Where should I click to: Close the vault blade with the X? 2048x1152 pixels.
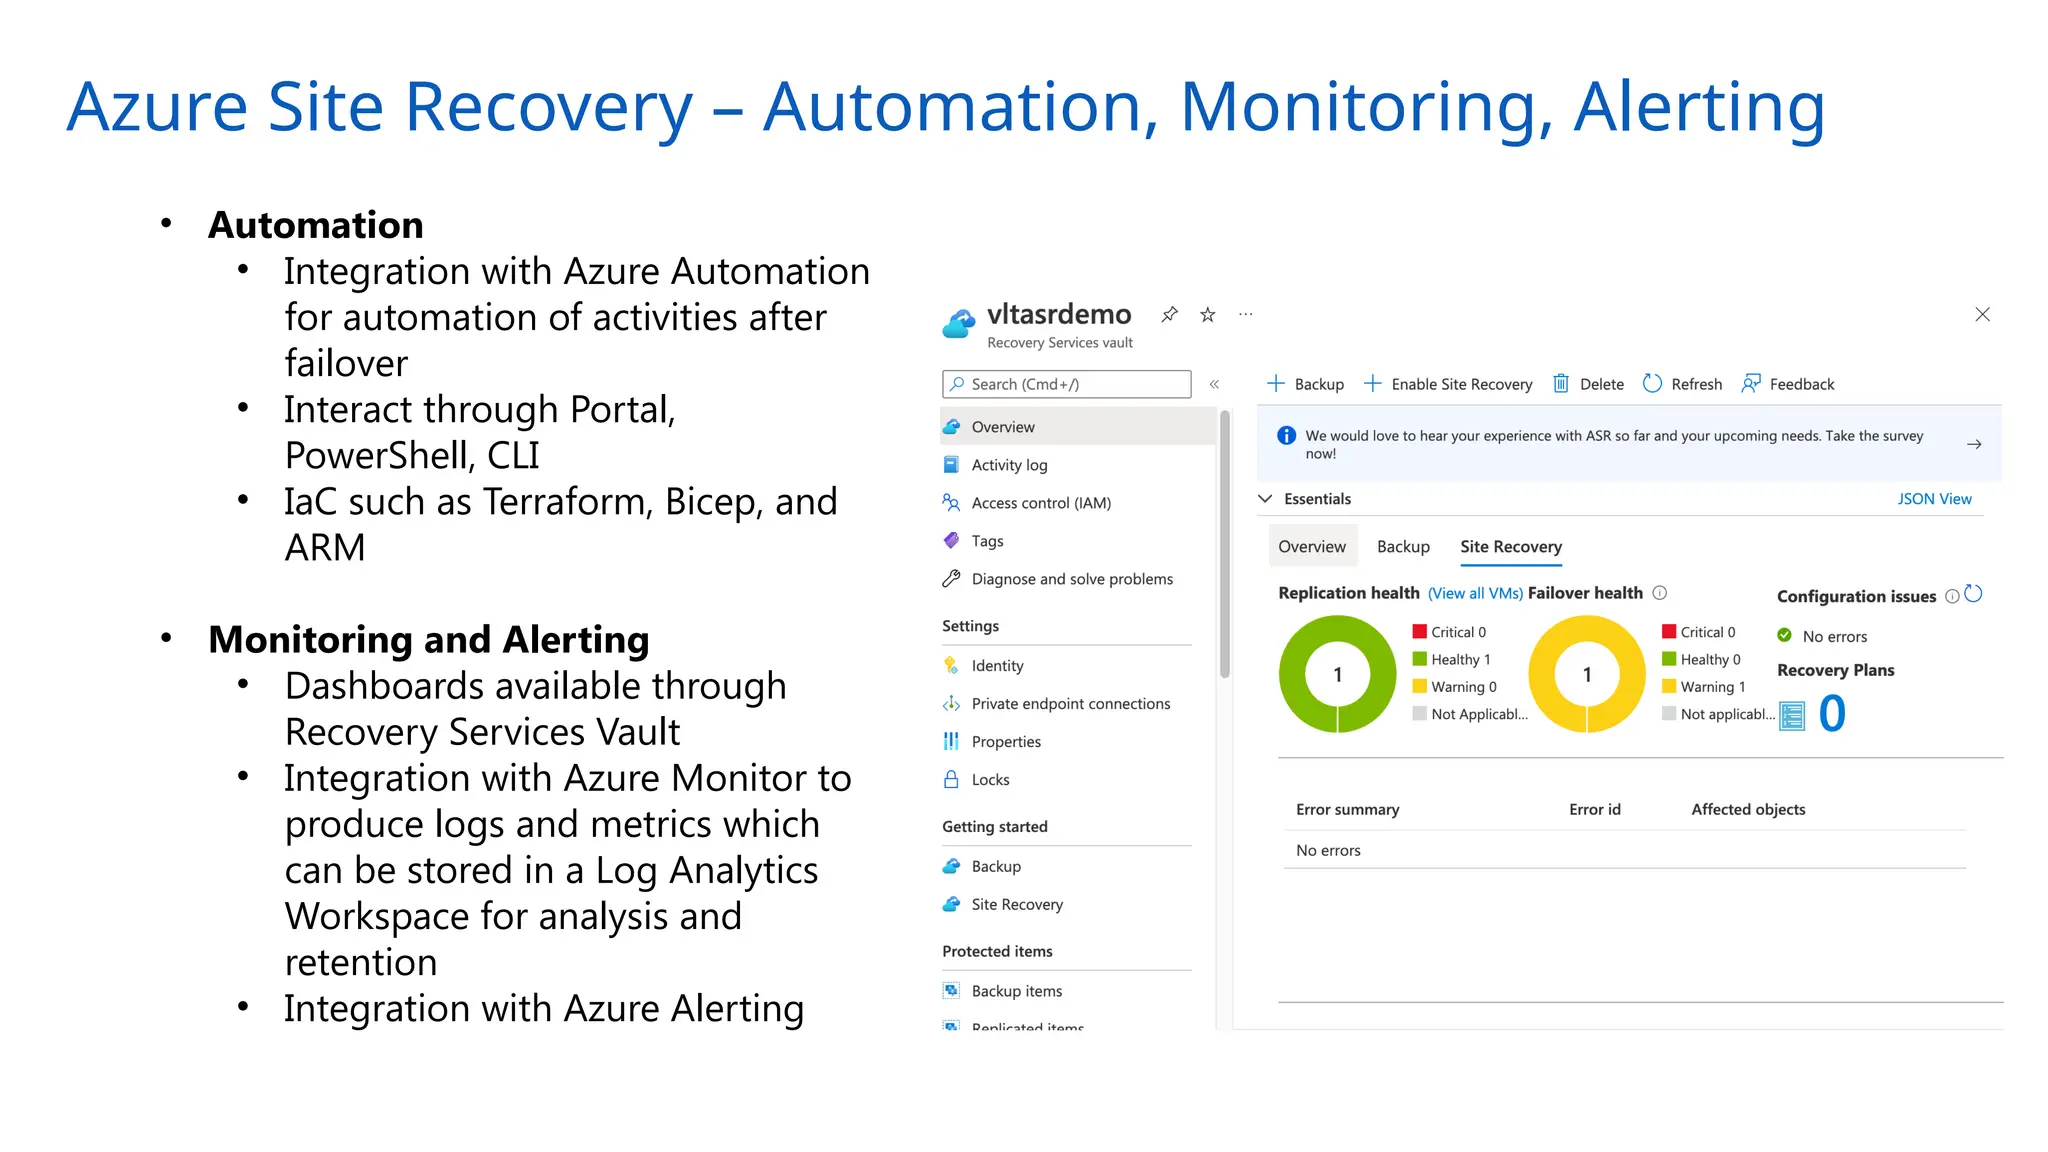tap(1982, 315)
